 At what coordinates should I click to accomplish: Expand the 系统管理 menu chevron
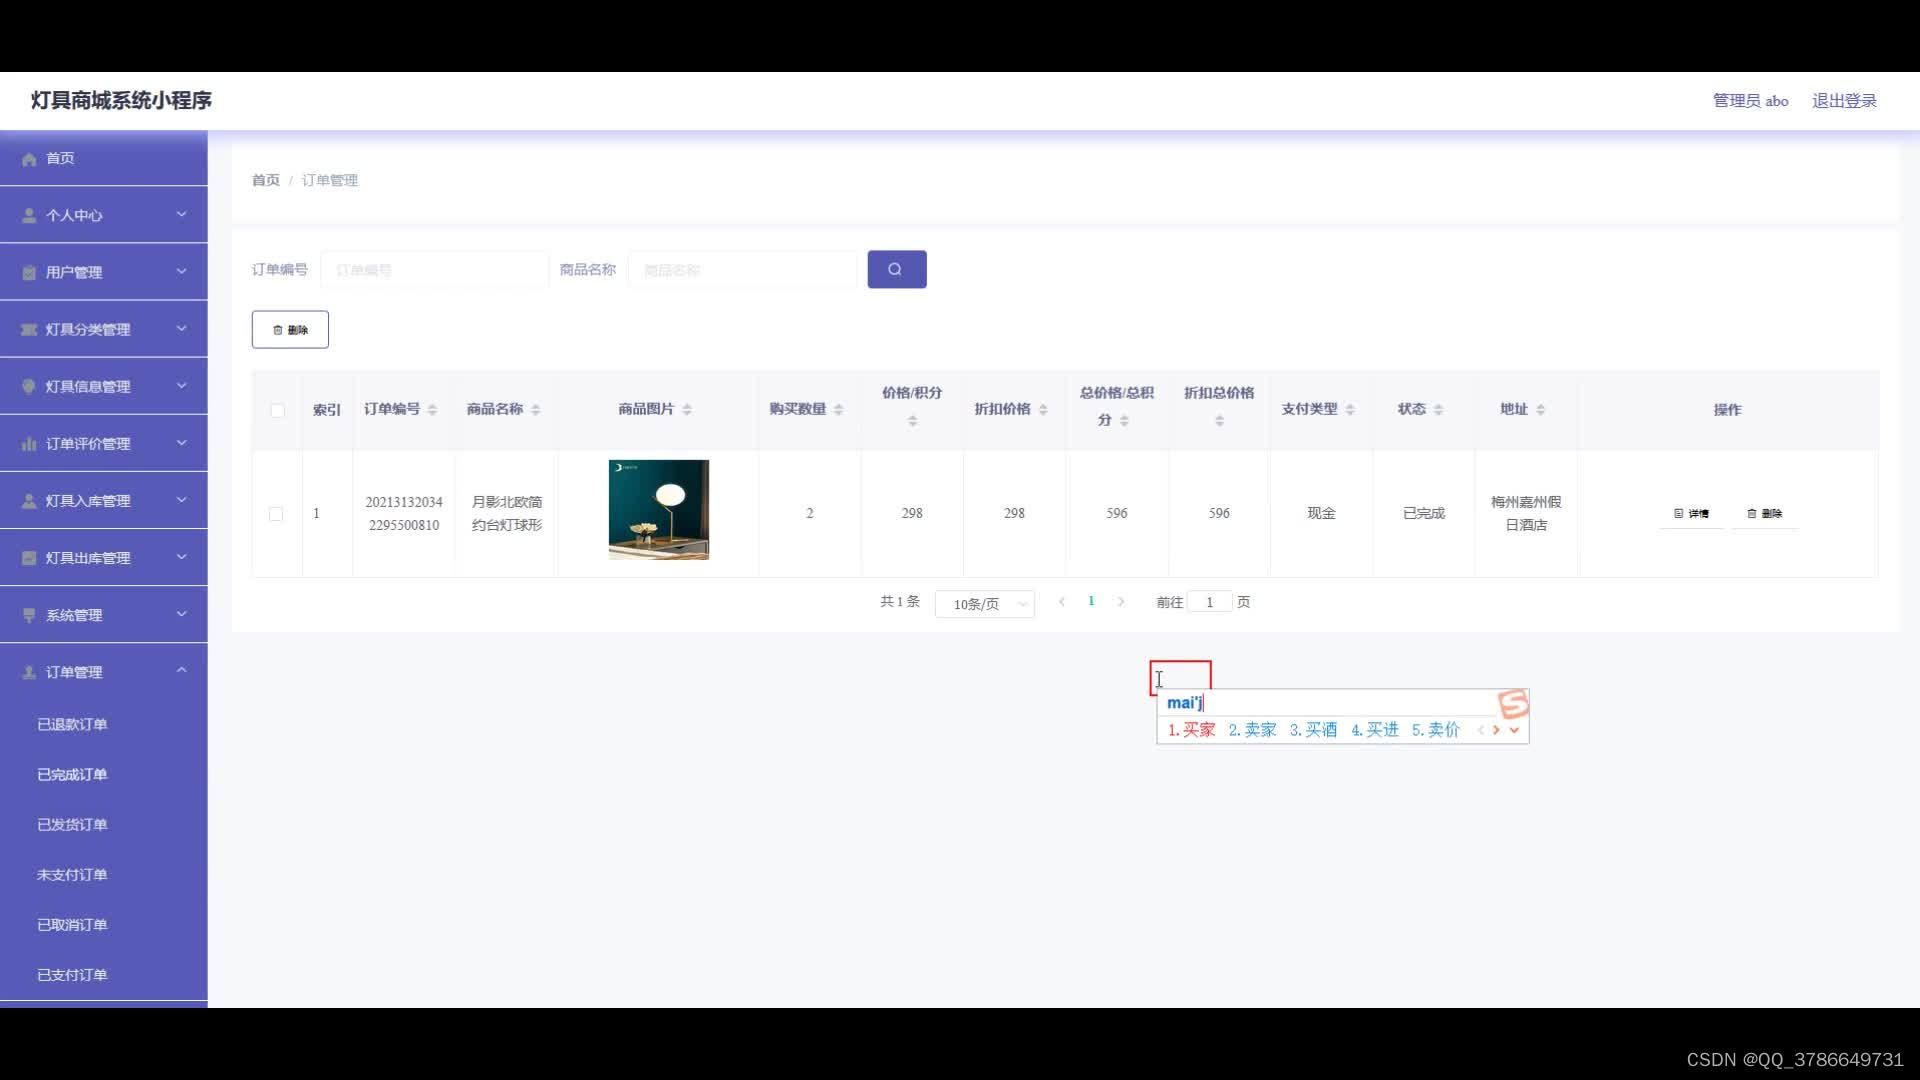[x=181, y=613]
